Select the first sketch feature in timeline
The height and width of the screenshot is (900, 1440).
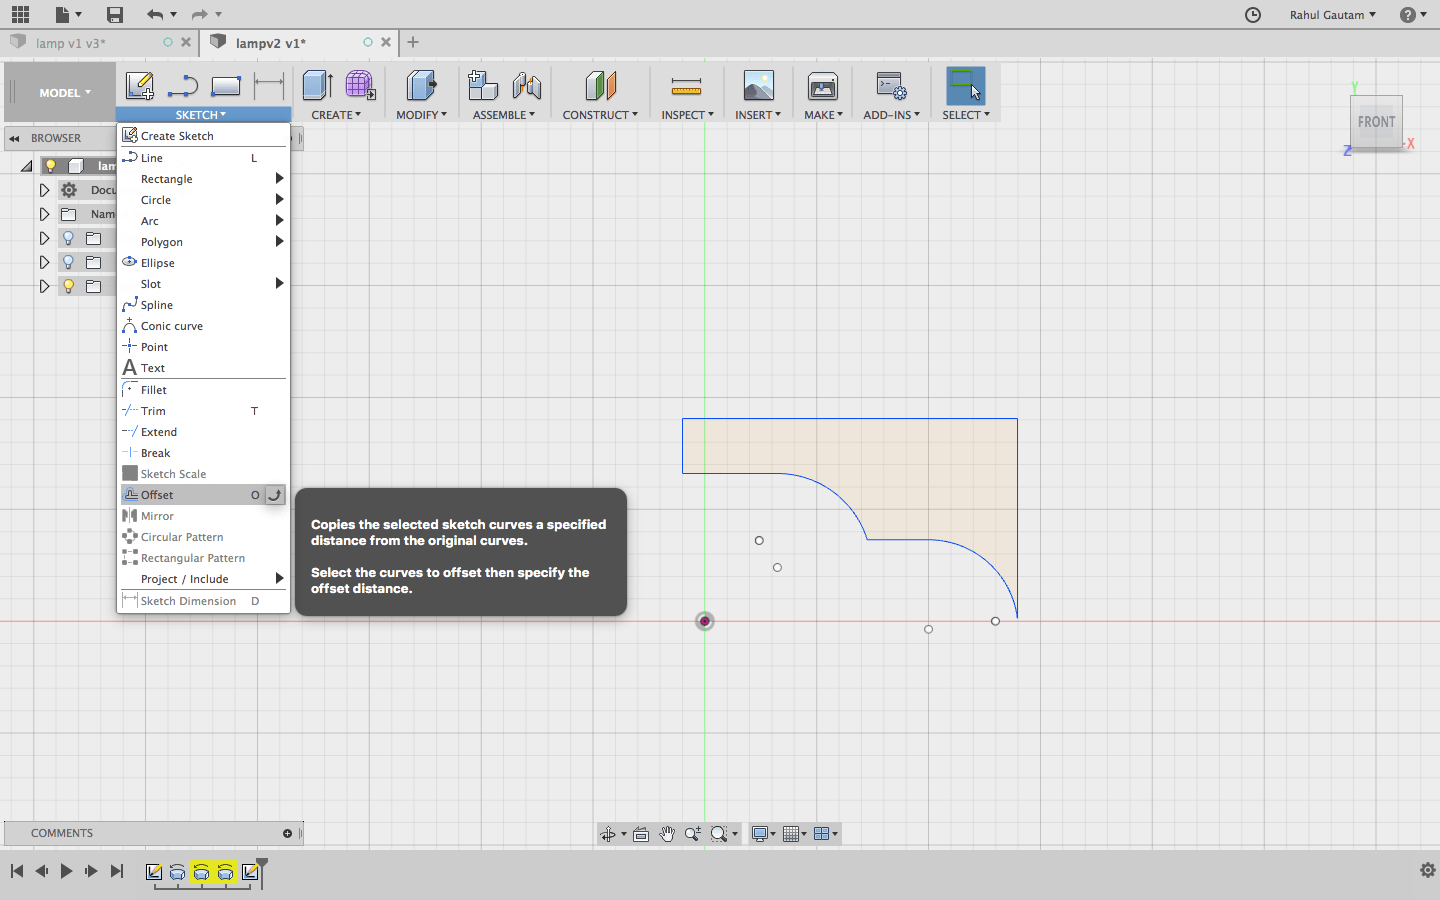154,872
